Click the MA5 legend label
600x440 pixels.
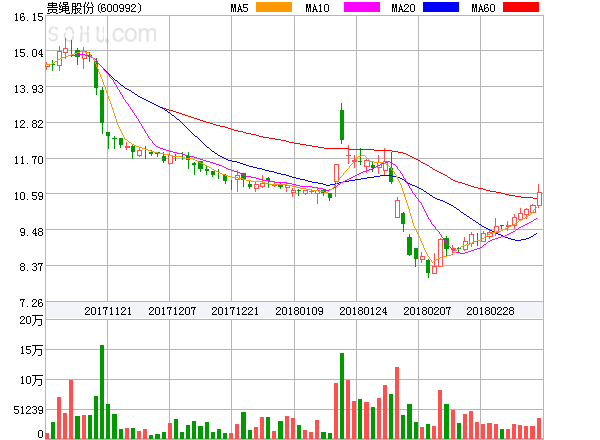point(240,8)
